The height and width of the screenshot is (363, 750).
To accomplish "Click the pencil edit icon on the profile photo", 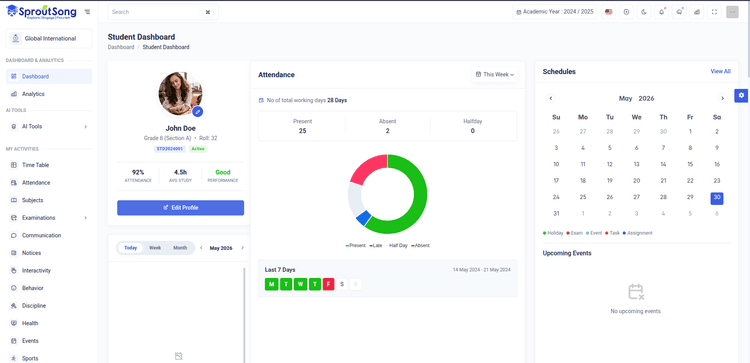I will tap(198, 111).
